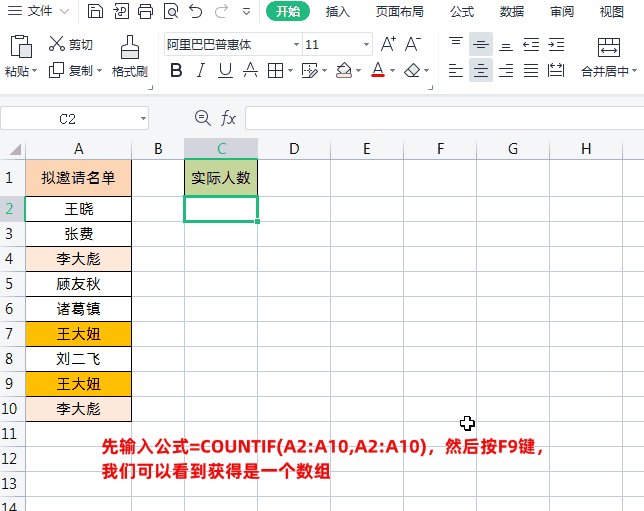Select cell A7 containing 王大妞

point(78,334)
